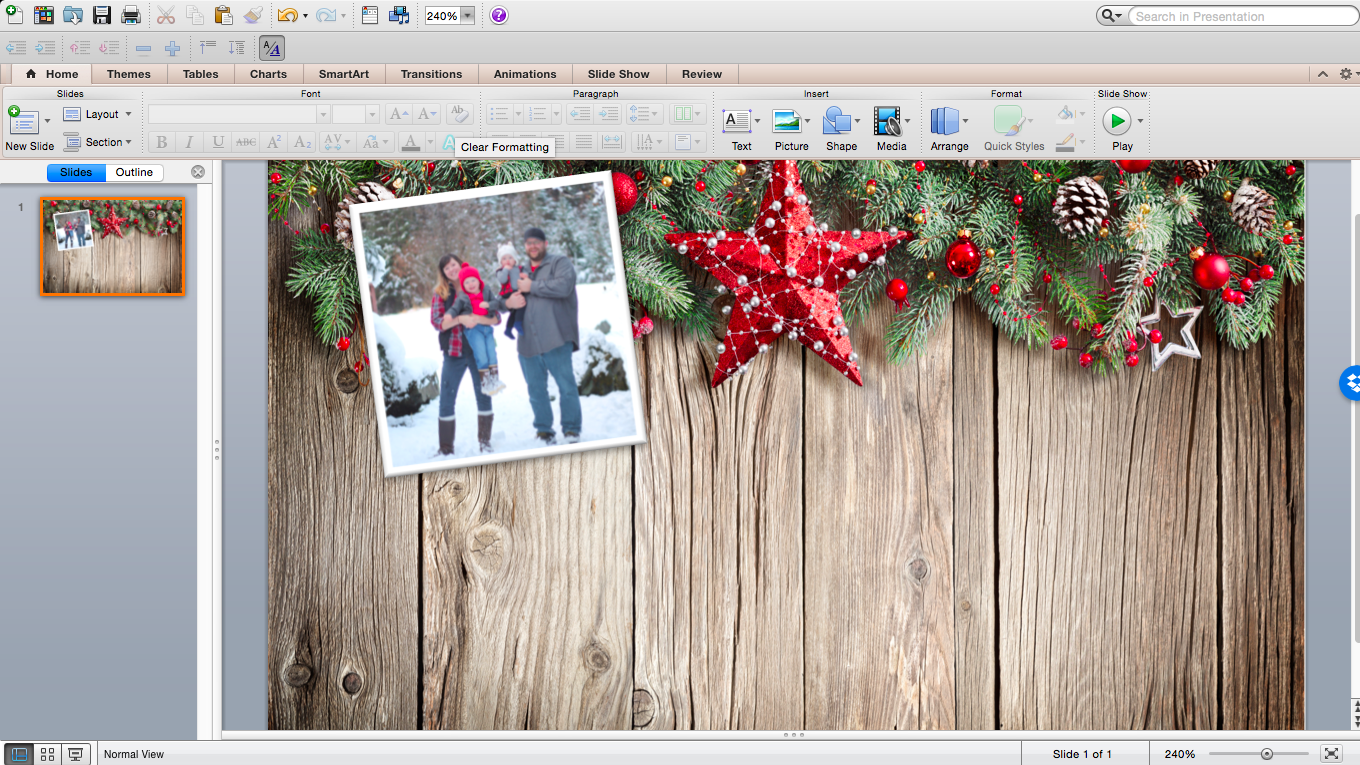Open the purple Help icon
The image size is (1360, 765).
499,15
